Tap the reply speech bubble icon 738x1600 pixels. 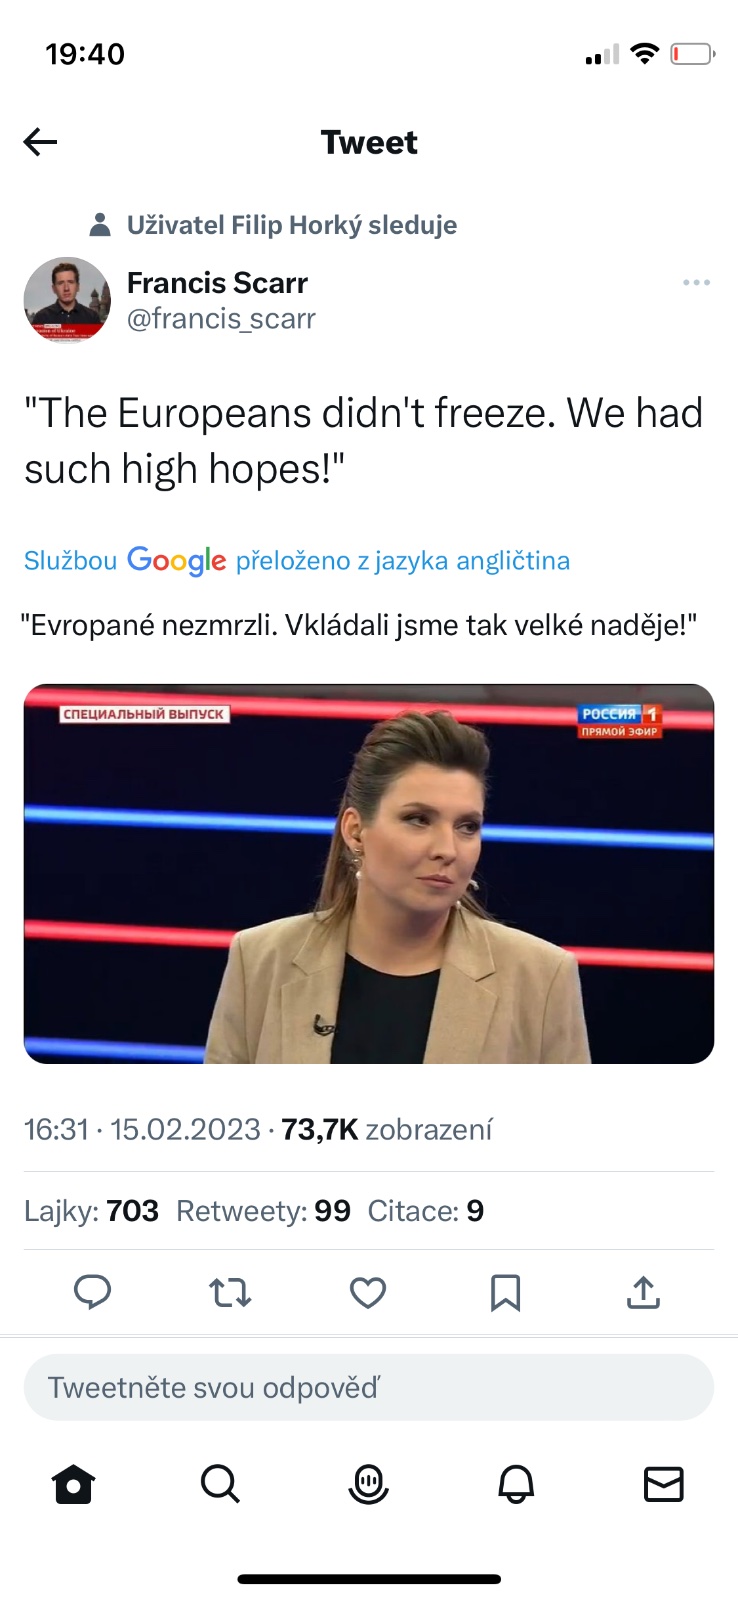pos(93,1292)
